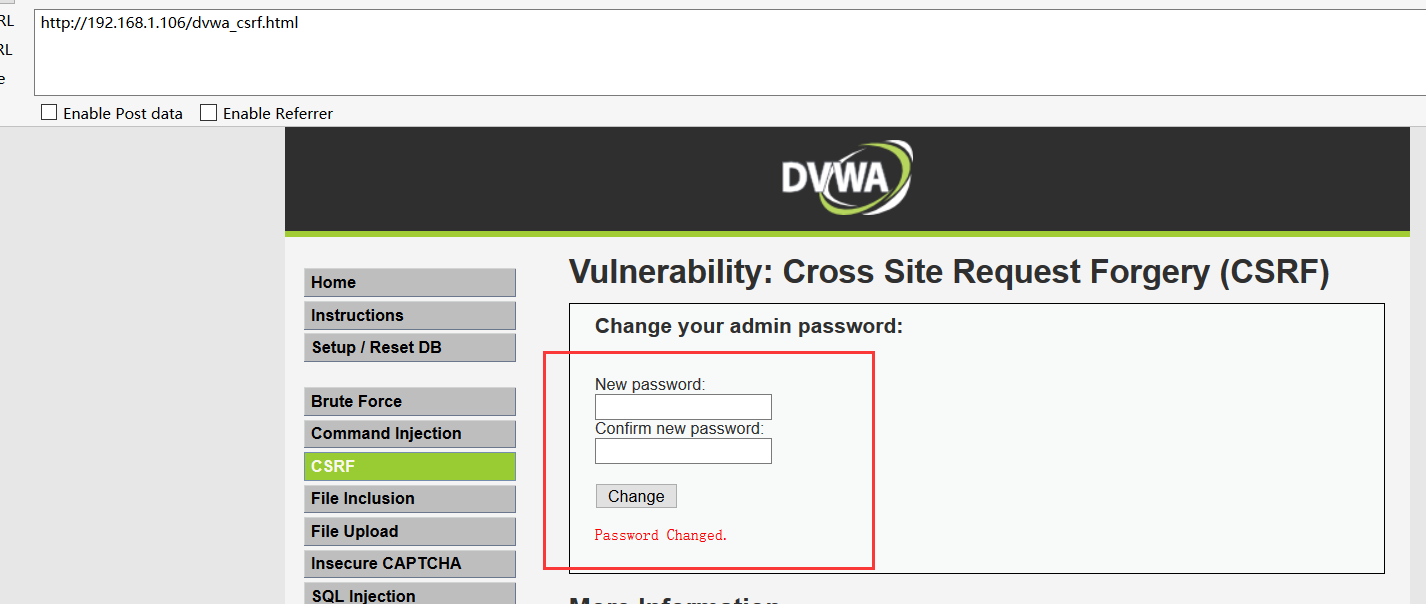Open Insecure CAPTCHA page
This screenshot has width=1426, height=604.
410,564
